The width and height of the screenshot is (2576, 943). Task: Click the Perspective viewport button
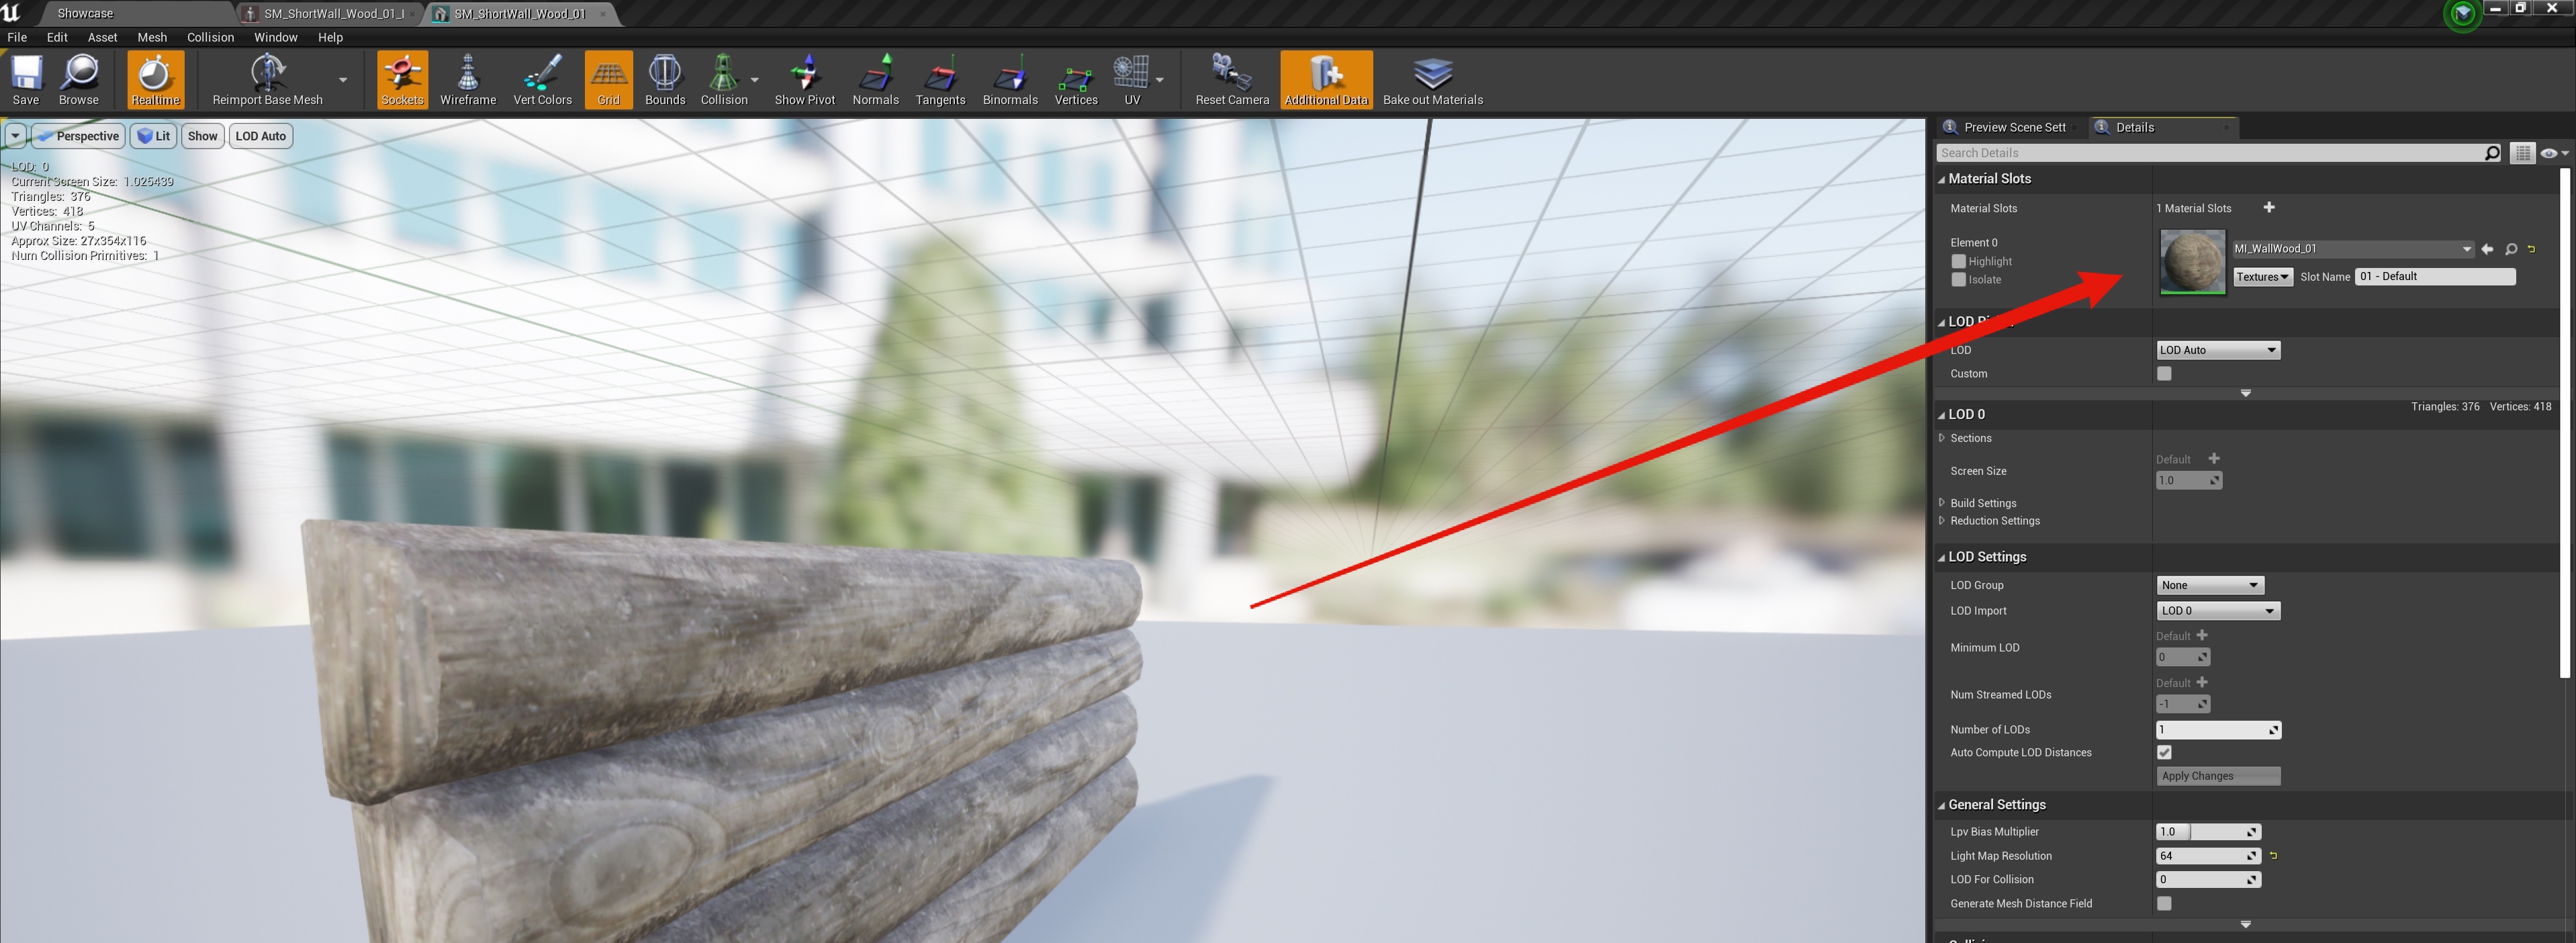tap(78, 136)
